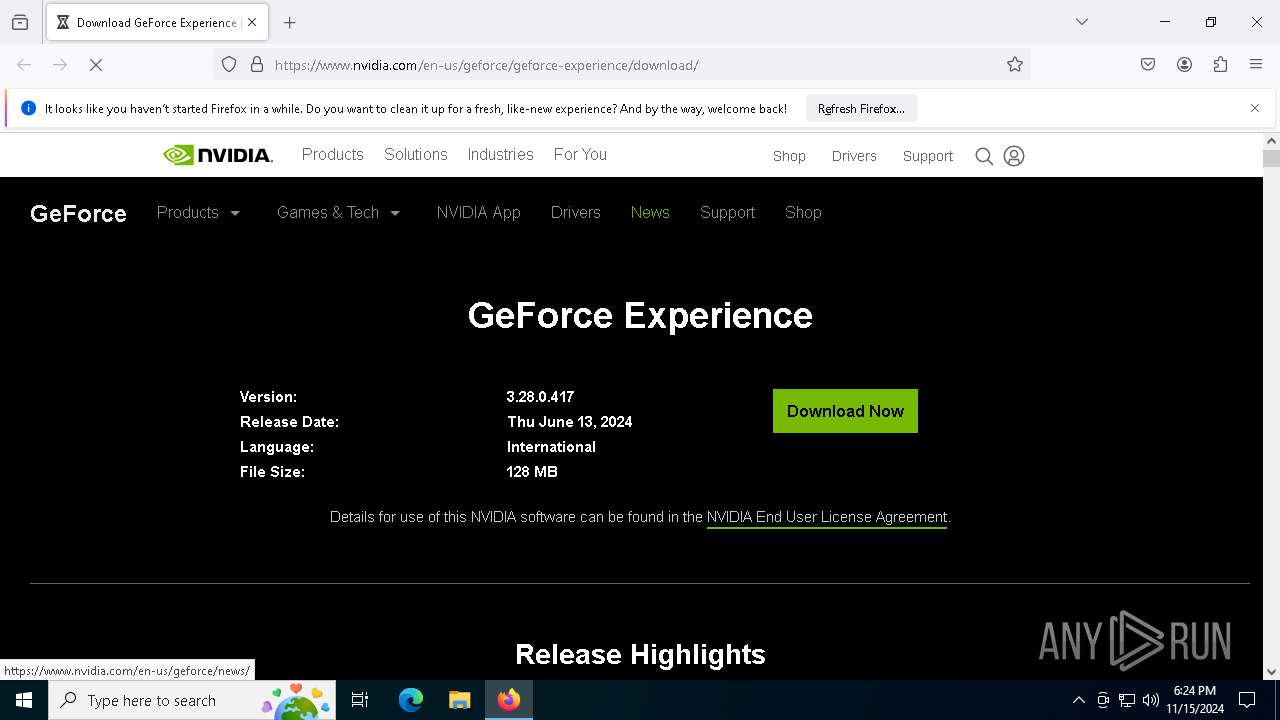
Task: Open the Firefox account icon
Action: click(1184, 65)
